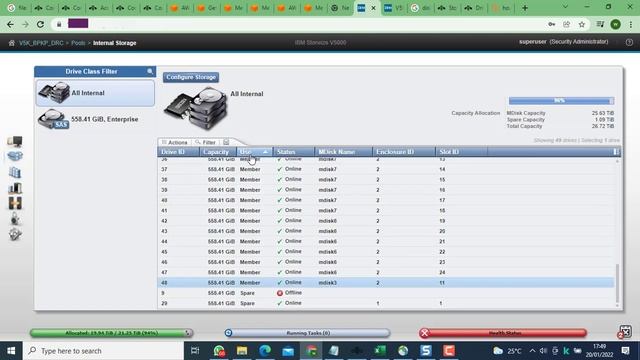Screen dimensions: 640x360
Task: Sort by the Drive ID column header
Action: point(178,152)
